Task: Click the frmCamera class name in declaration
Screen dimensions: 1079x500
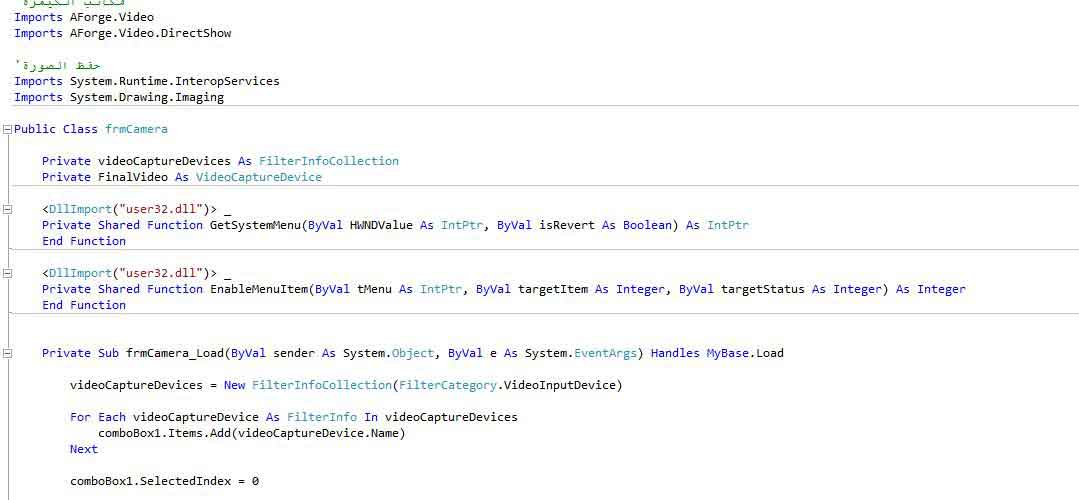Action: [136, 129]
